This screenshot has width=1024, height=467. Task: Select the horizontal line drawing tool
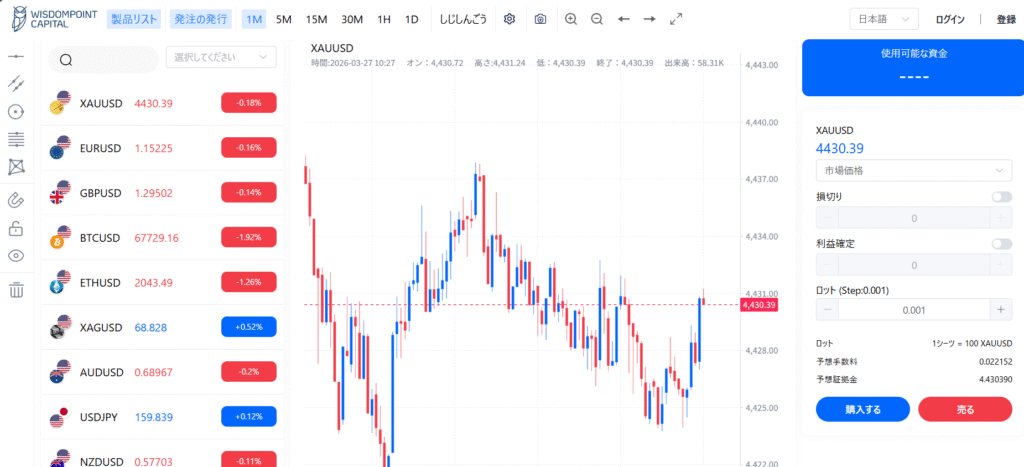(16, 57)
